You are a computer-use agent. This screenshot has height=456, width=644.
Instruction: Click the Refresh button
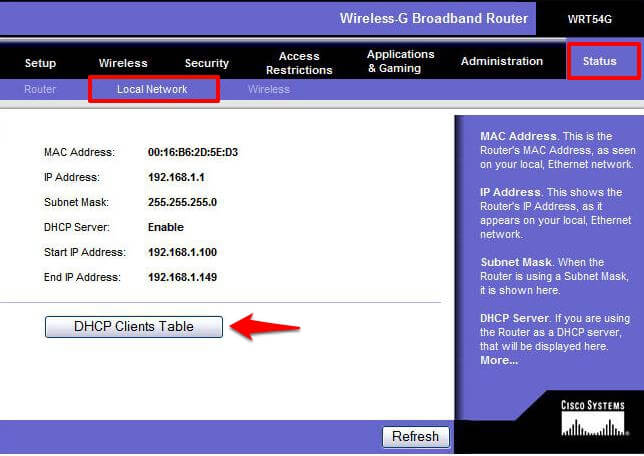coord(416,436)
